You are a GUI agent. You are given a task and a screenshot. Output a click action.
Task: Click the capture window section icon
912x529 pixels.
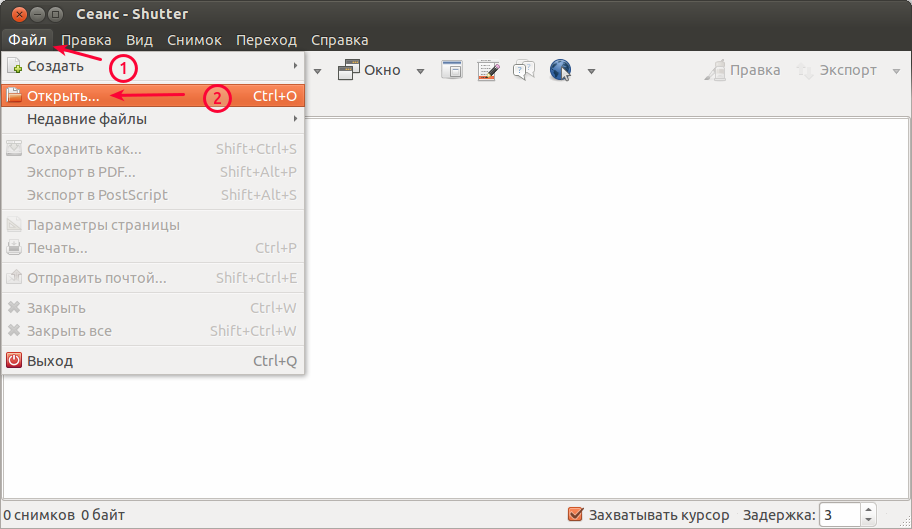[x=452, y=70]
